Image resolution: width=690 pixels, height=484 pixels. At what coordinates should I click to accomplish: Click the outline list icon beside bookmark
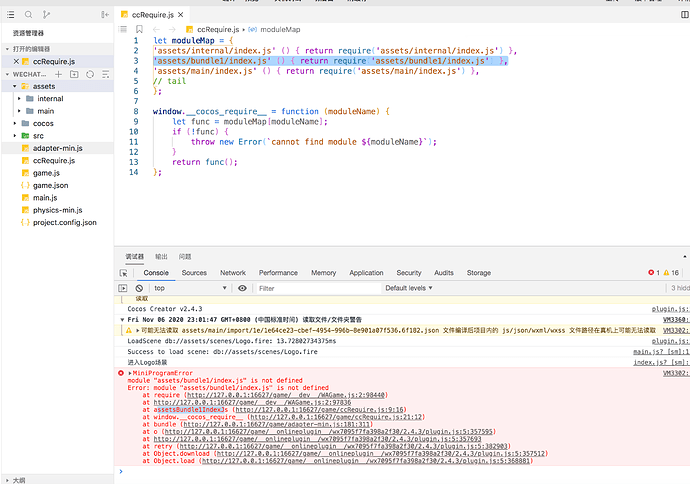(123, 29)
